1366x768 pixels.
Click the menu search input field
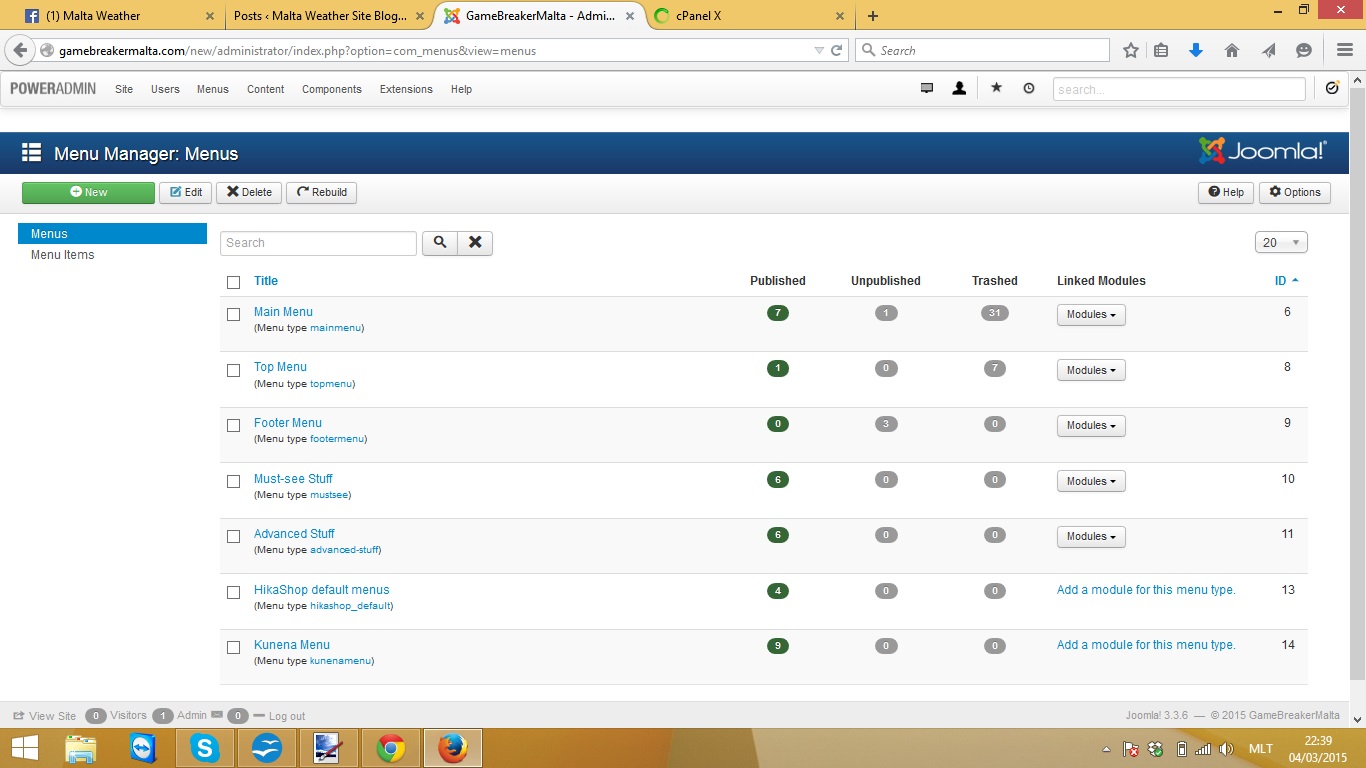318,243
